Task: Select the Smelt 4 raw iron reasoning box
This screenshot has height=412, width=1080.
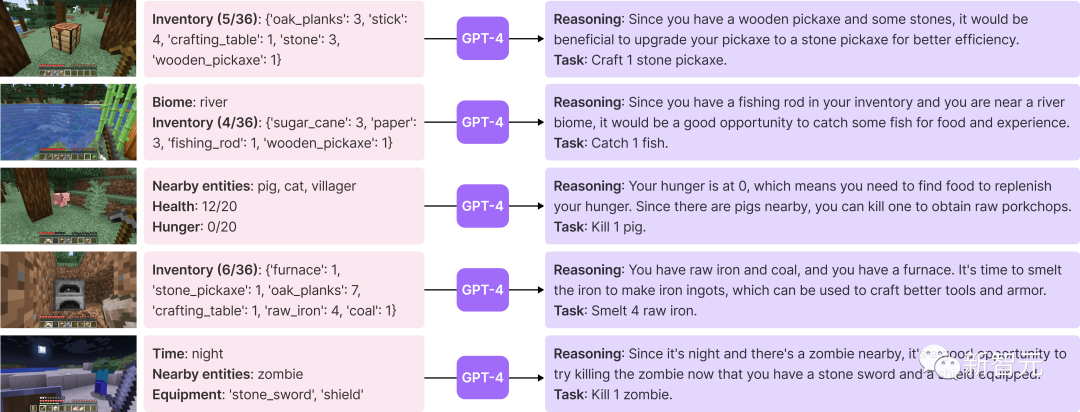Action: (810, 290)
